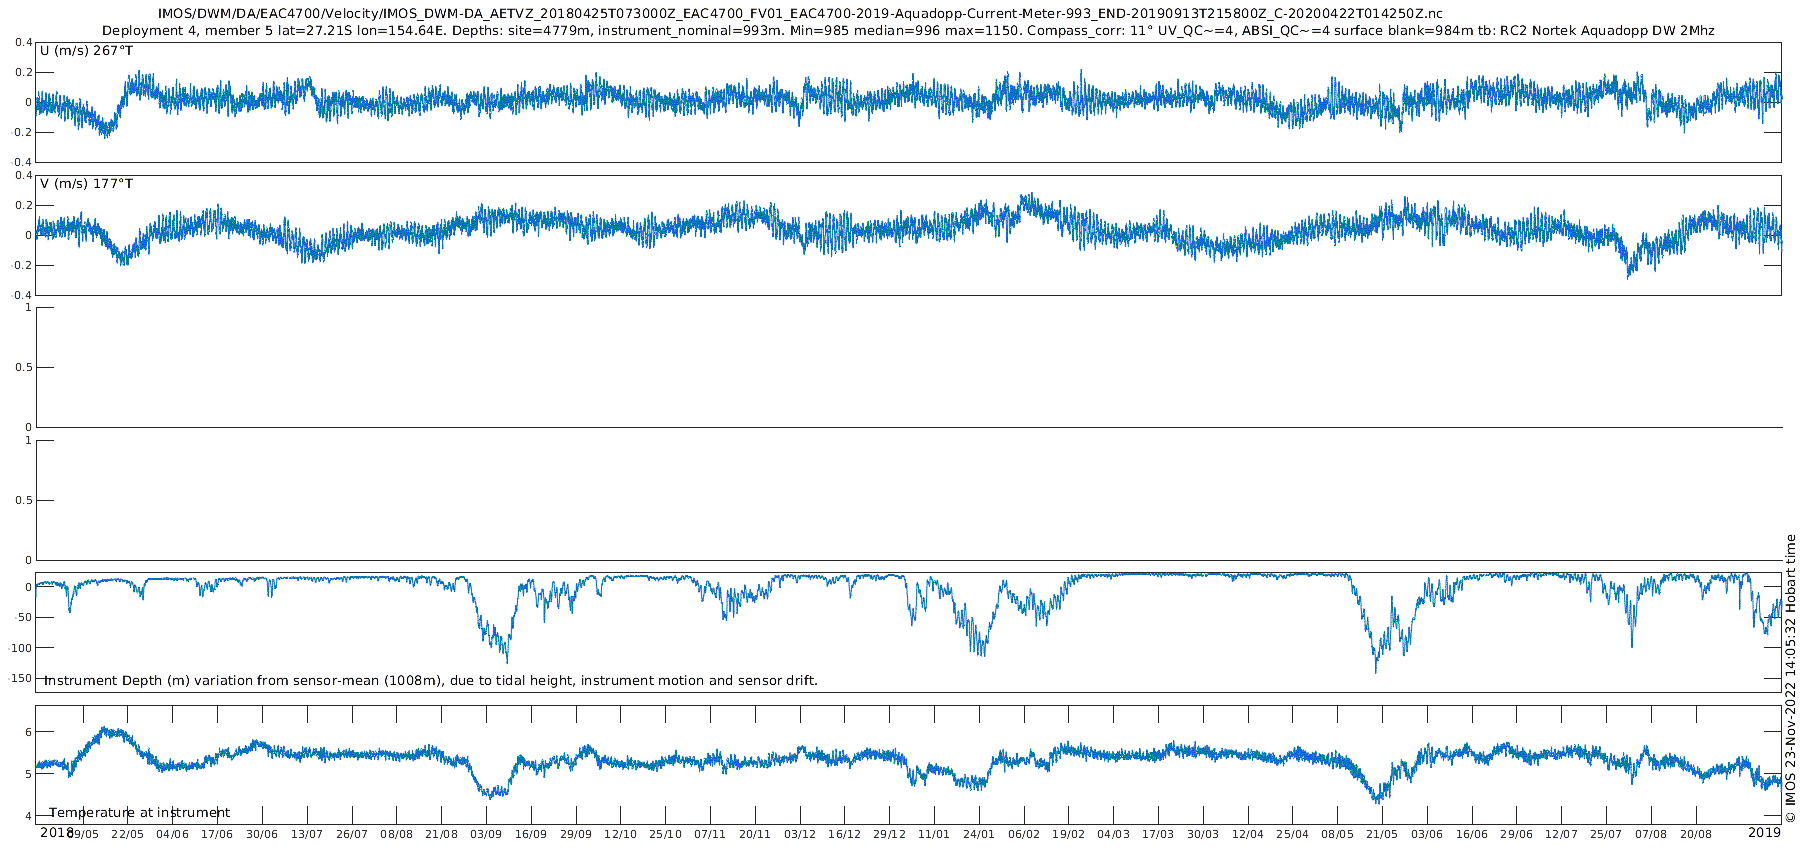The width and height of the screenshot is (1800, 850).
Task: Select the '07/08' date tick
Action: coord(1652,834)
